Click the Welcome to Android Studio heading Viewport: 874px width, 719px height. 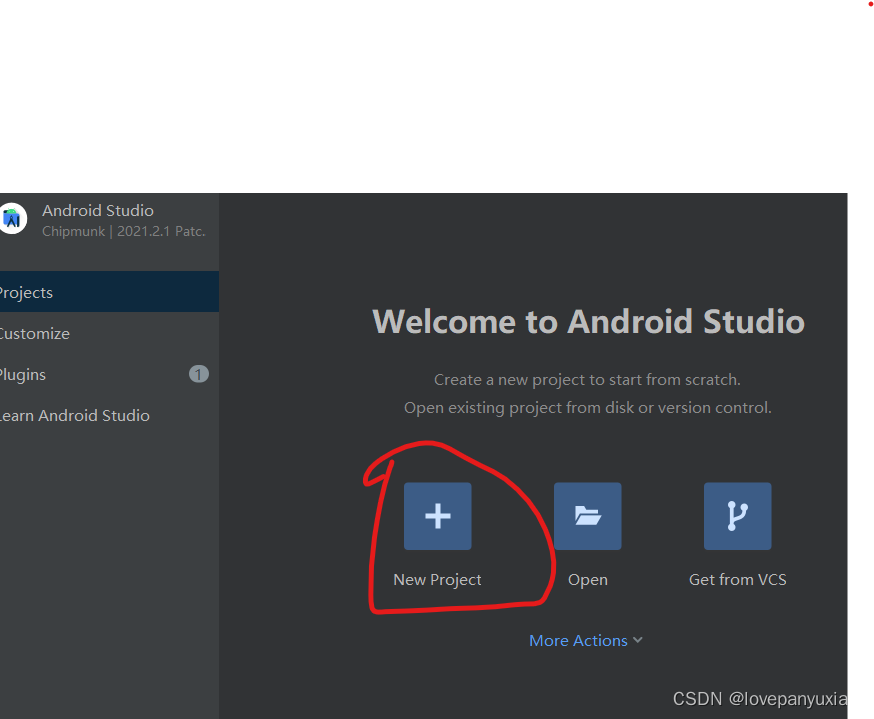[589, 322]
